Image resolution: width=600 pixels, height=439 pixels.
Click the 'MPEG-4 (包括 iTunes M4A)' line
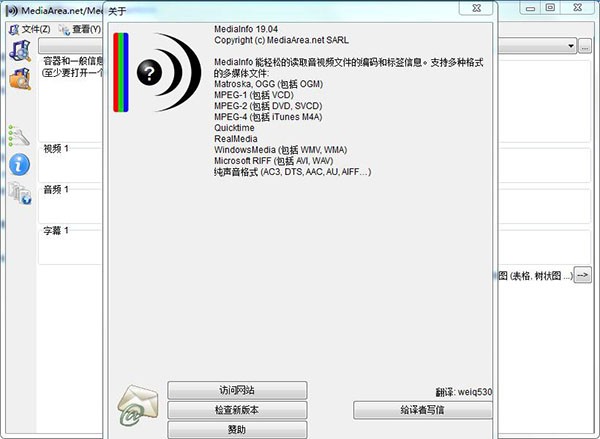(268, 117)
